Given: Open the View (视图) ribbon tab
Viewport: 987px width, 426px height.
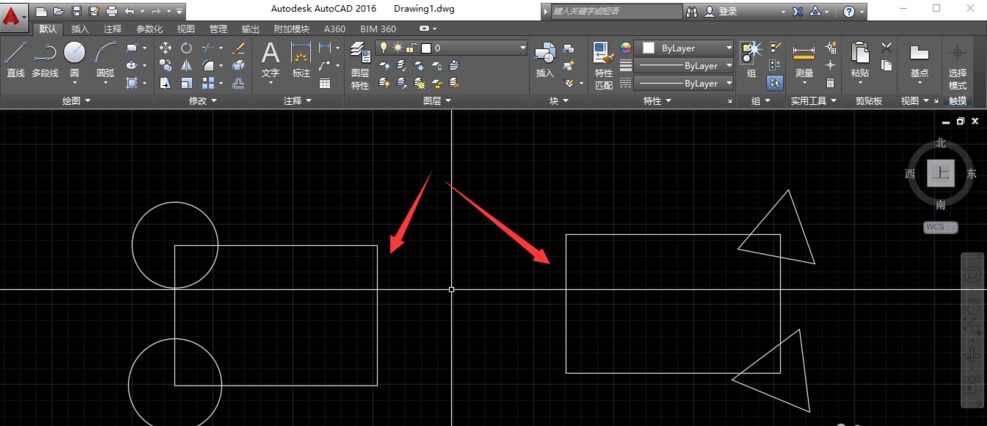Looking at the screenshot, I should (x=186, y=29).
